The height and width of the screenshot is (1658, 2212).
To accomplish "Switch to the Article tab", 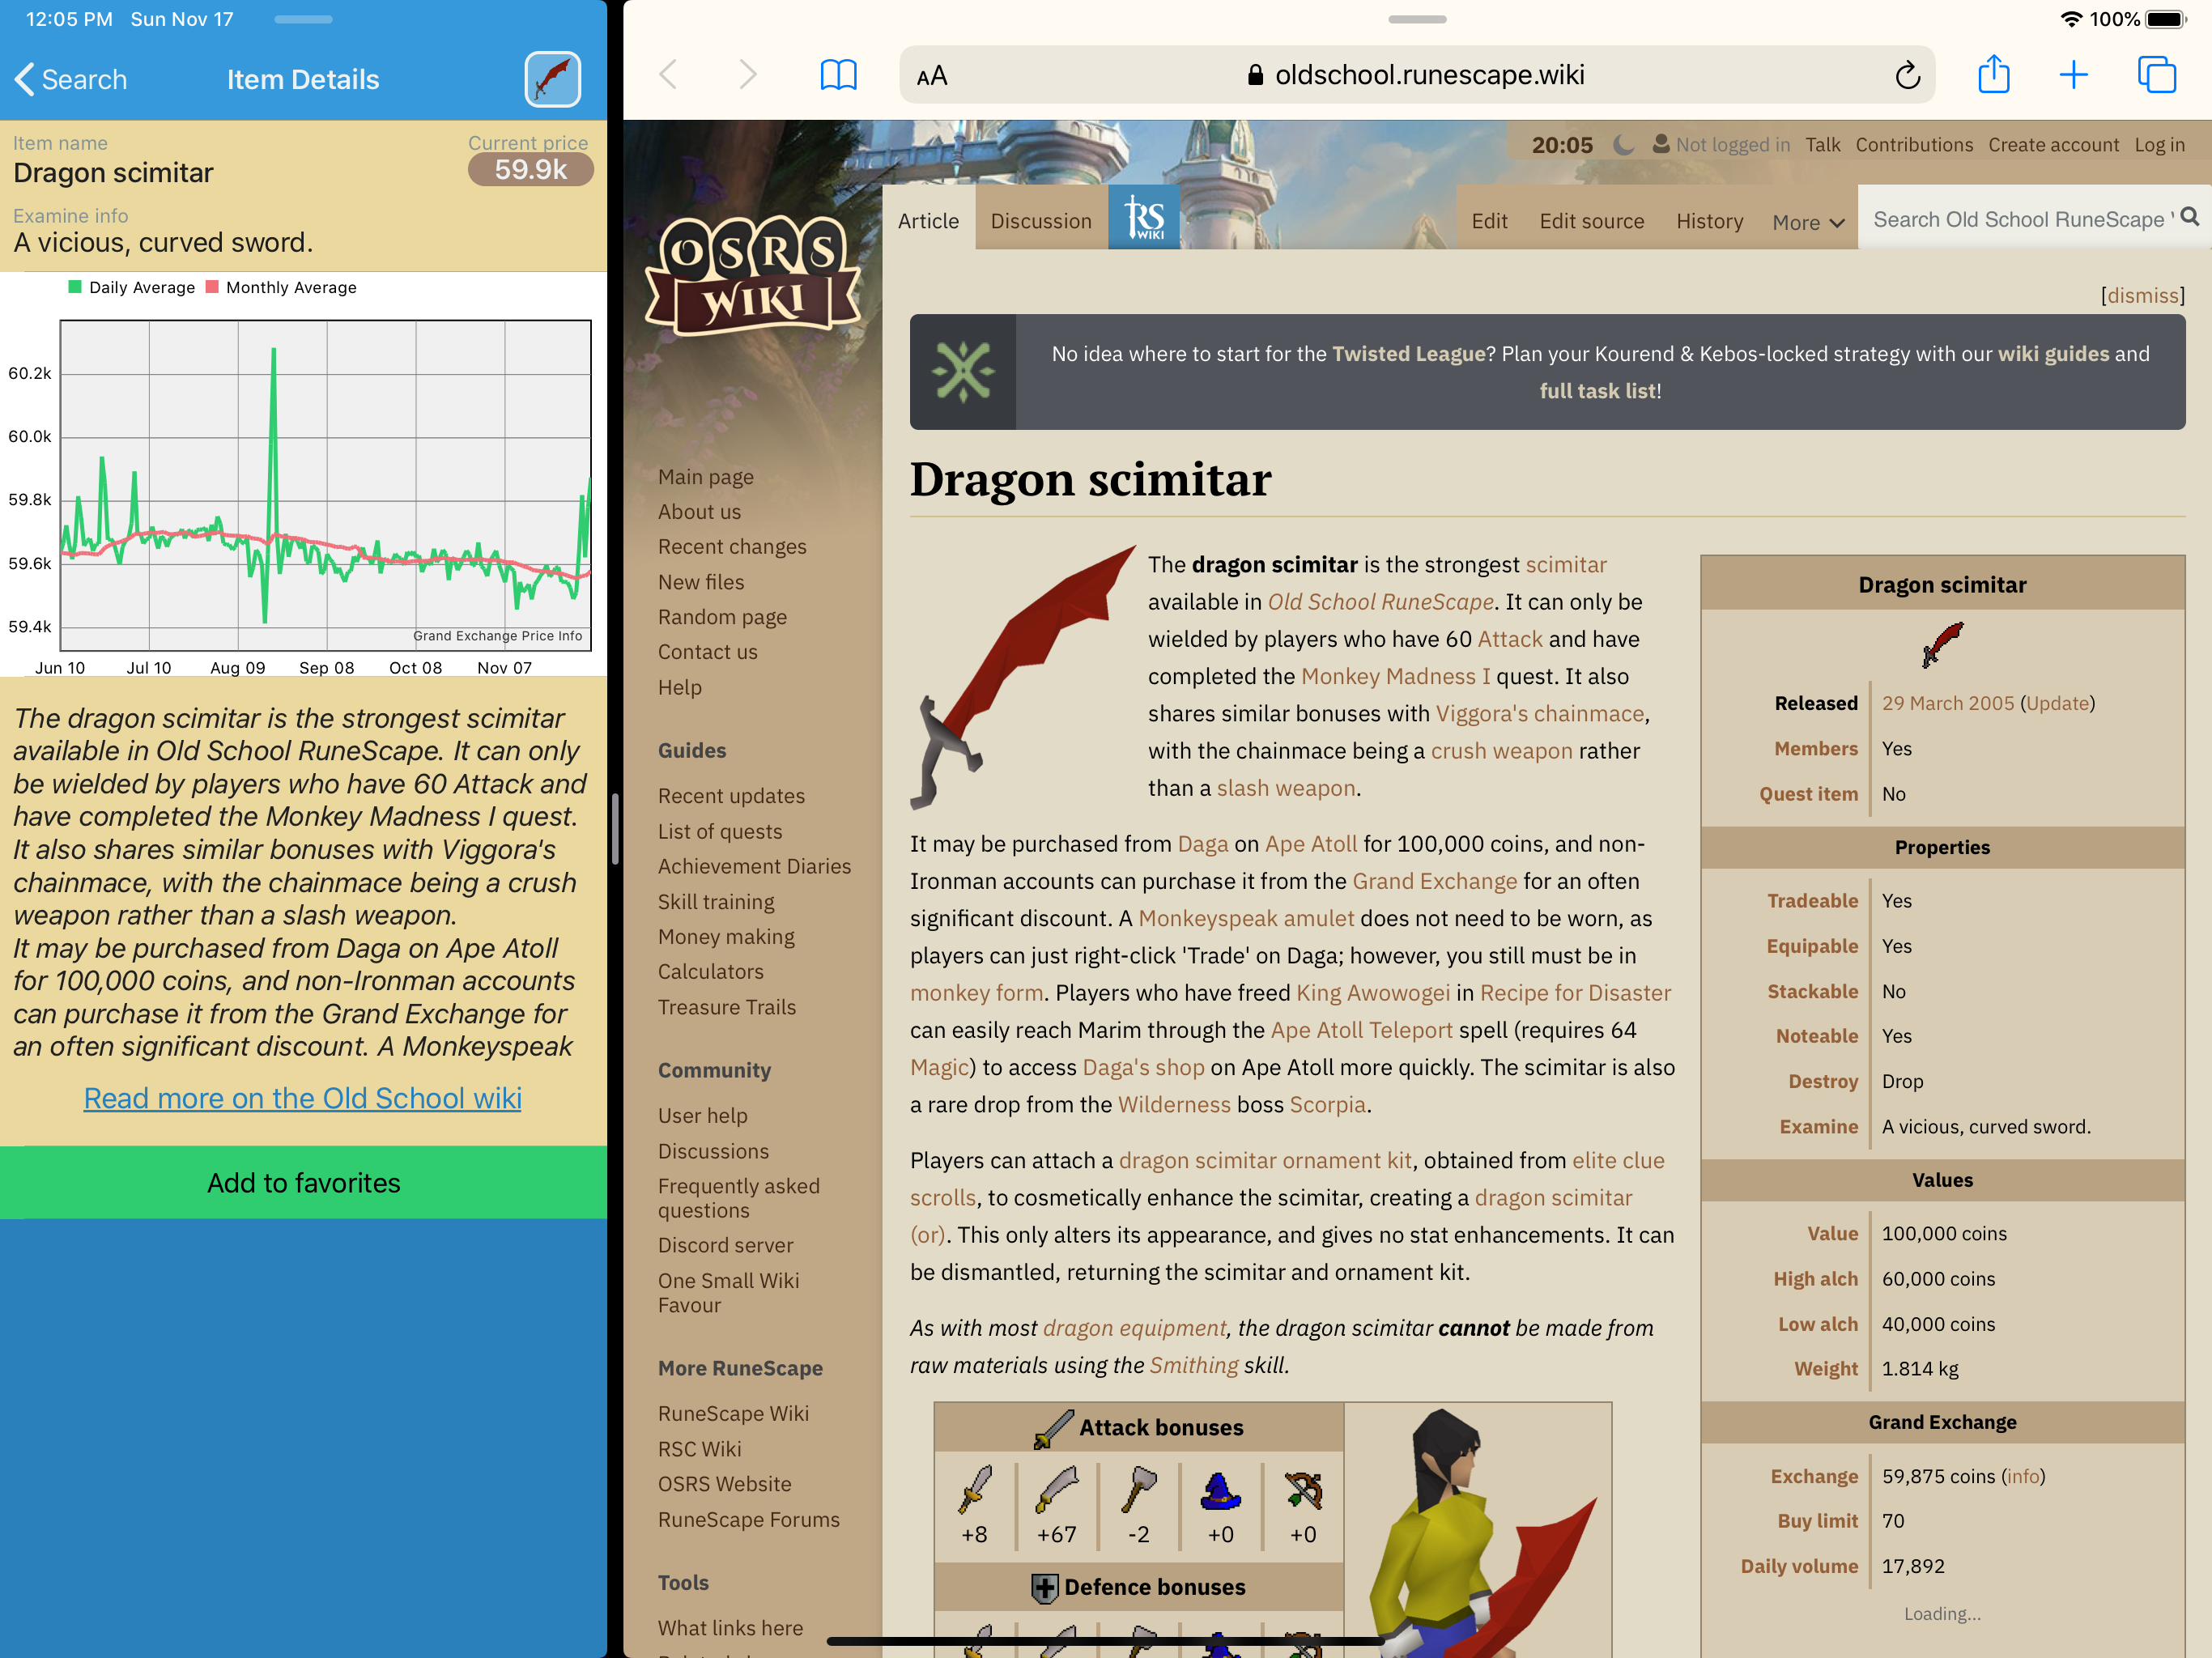I will pos(928,221).
